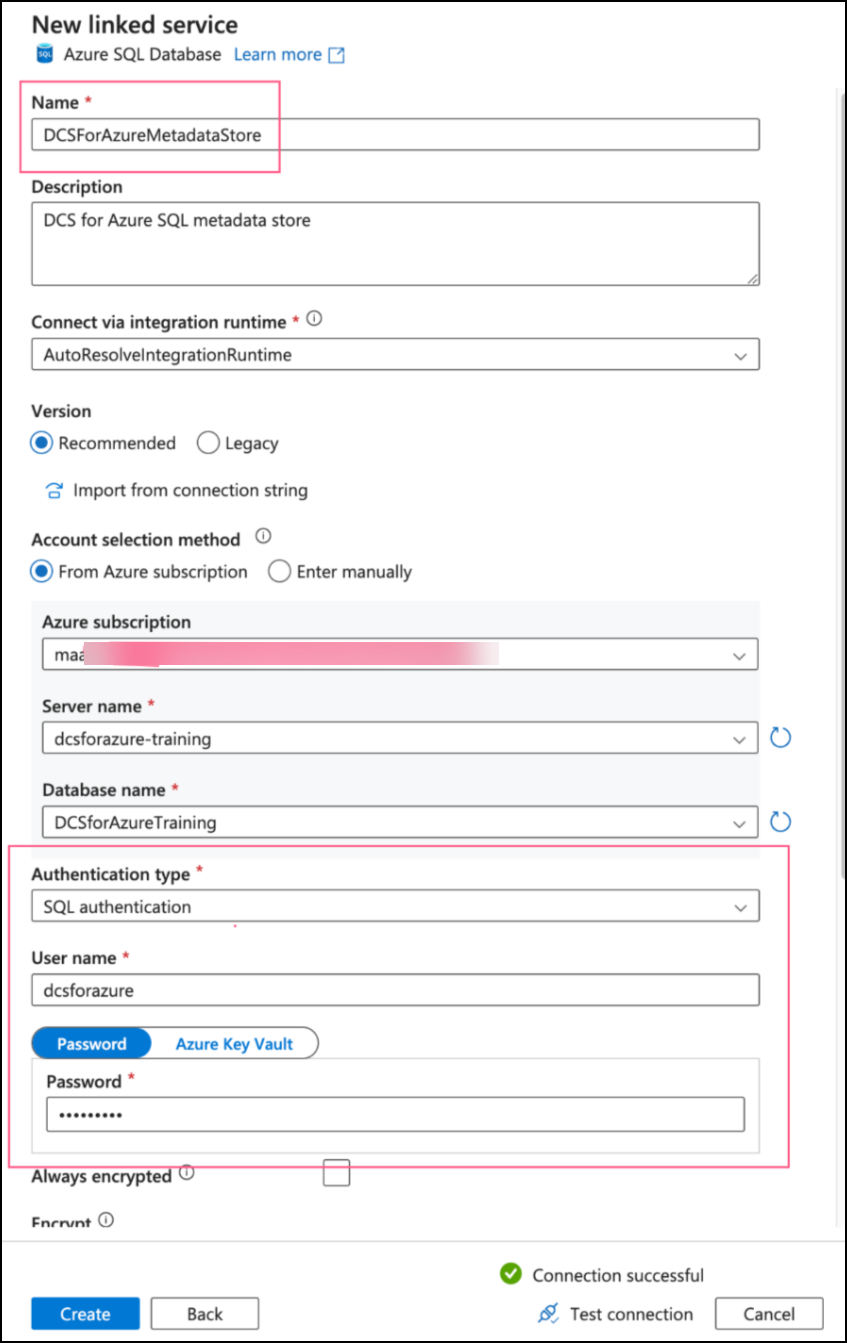Enable the Always encrypted checkbox
Screen dimensions: 847x1343
(x=336, y=1173)
